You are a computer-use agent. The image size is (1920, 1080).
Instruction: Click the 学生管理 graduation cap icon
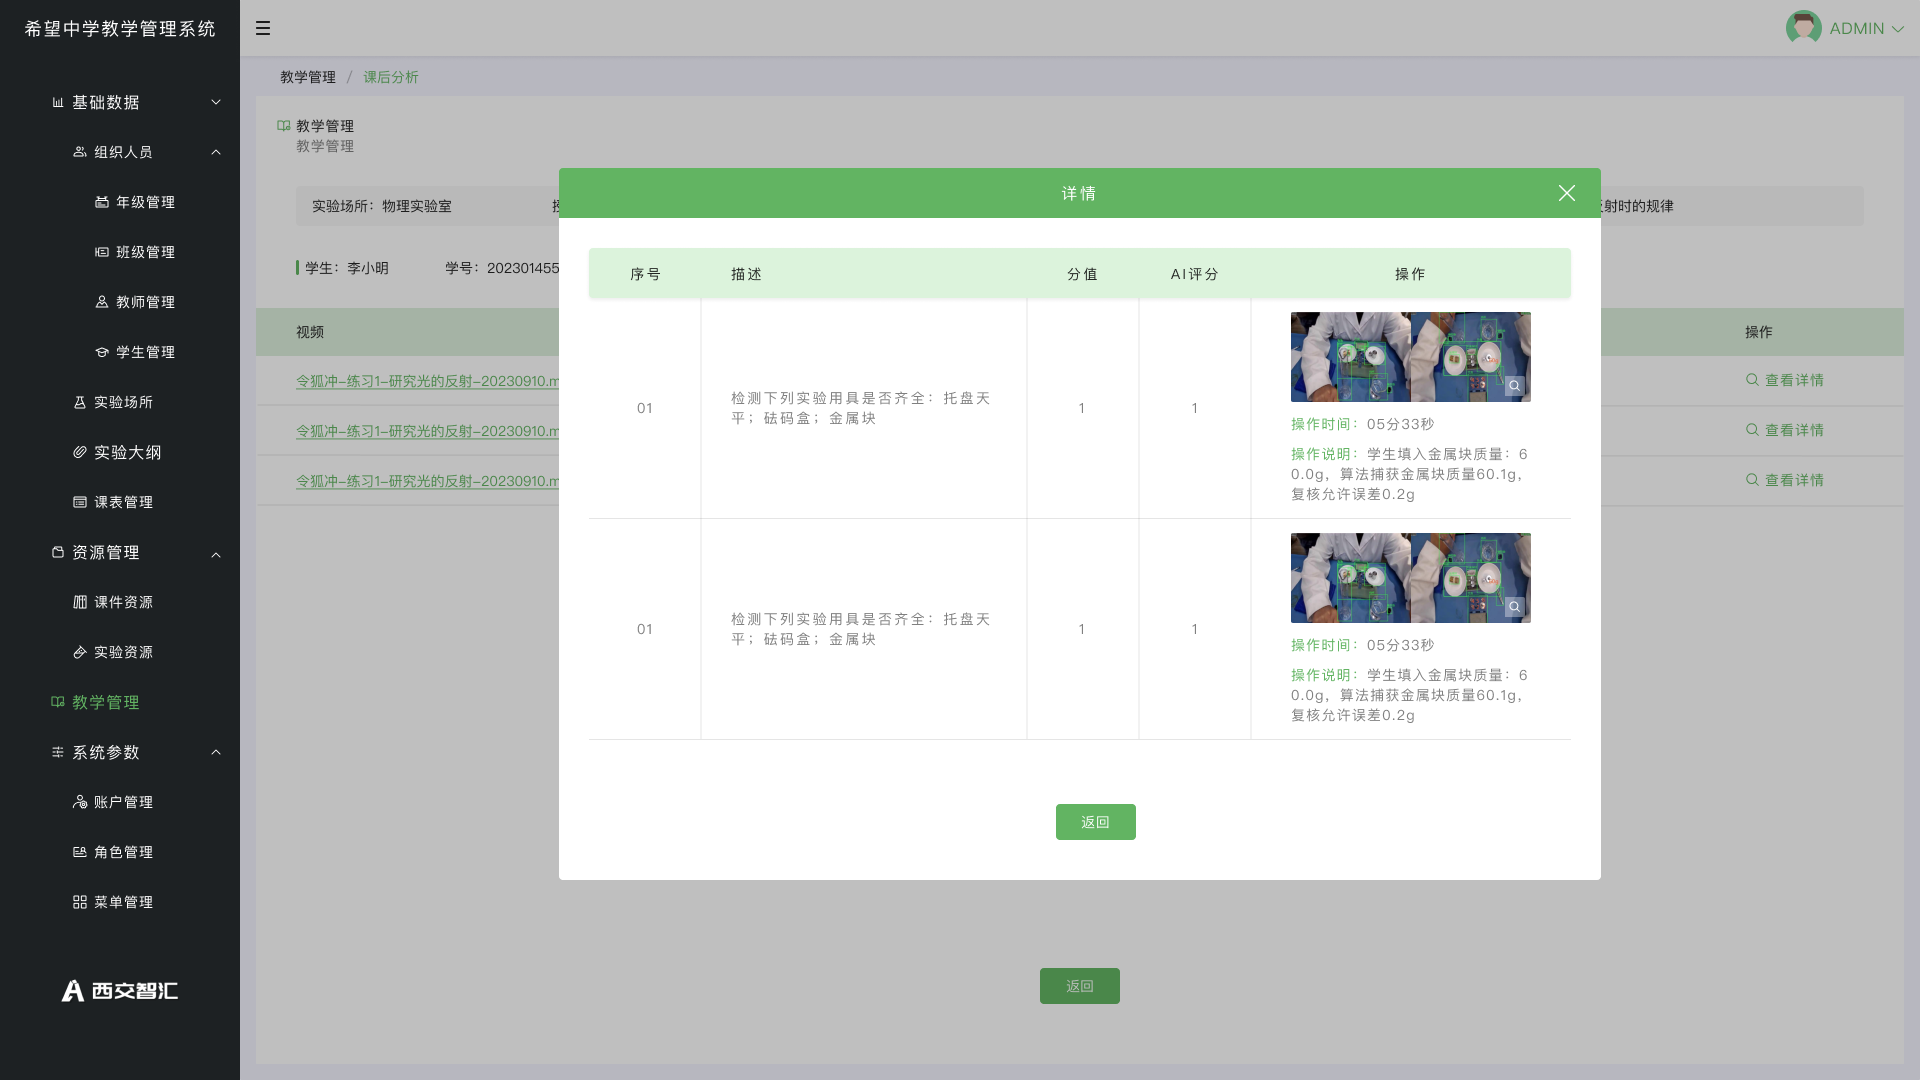pyautogui.click(x=102, y=352)
